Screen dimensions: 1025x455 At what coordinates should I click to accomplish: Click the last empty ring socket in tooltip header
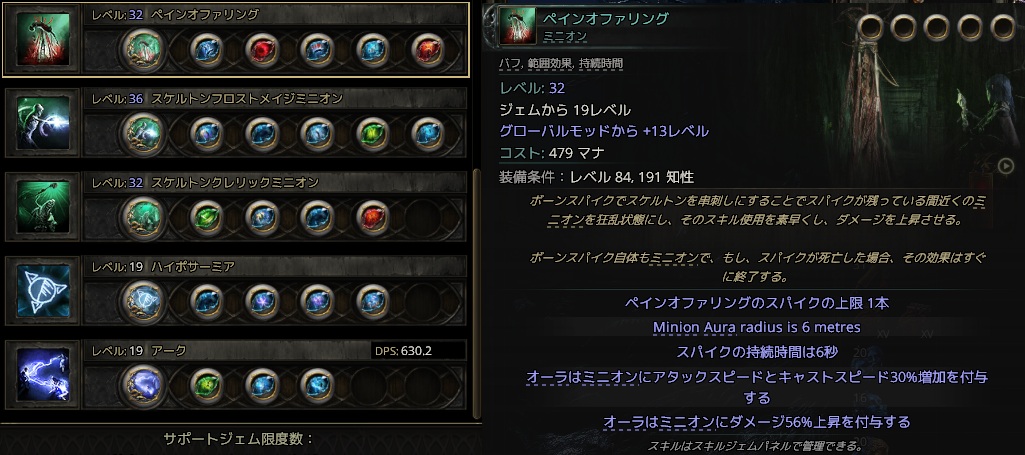(1003, 27)
